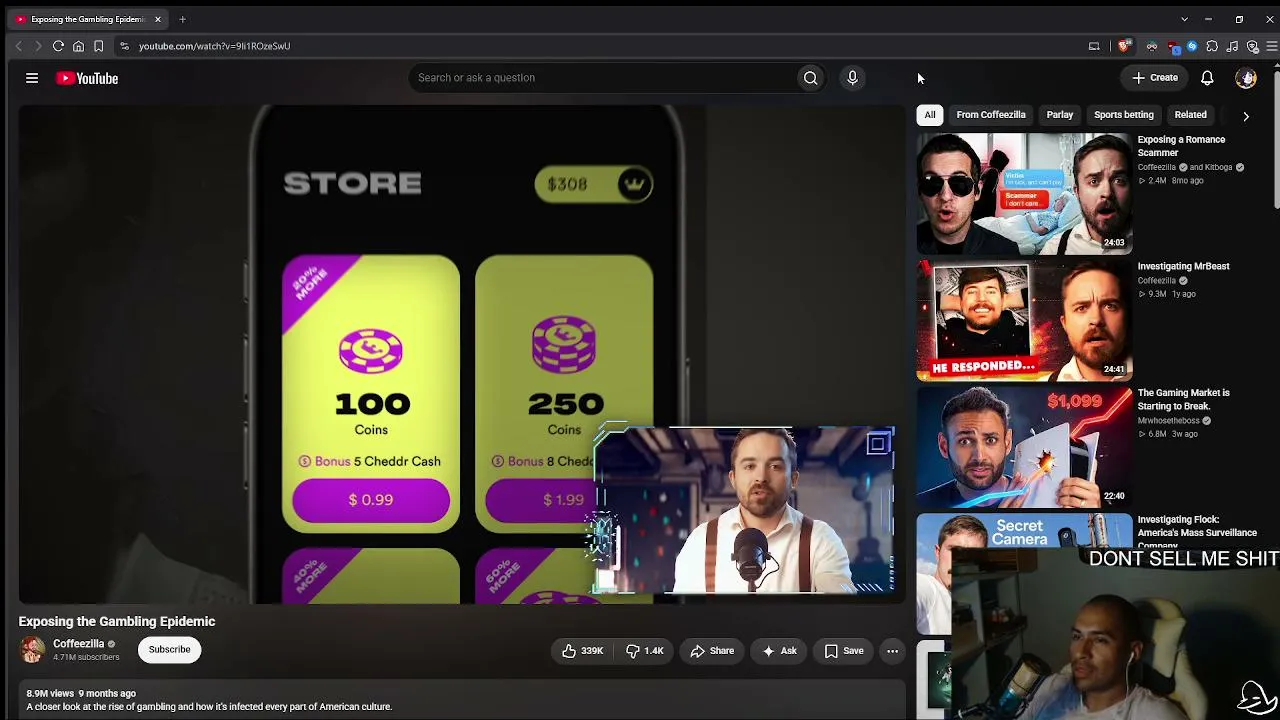Select the Sports betting chip
This screenshot has width=1280, height=720.
pos(1124,115)
